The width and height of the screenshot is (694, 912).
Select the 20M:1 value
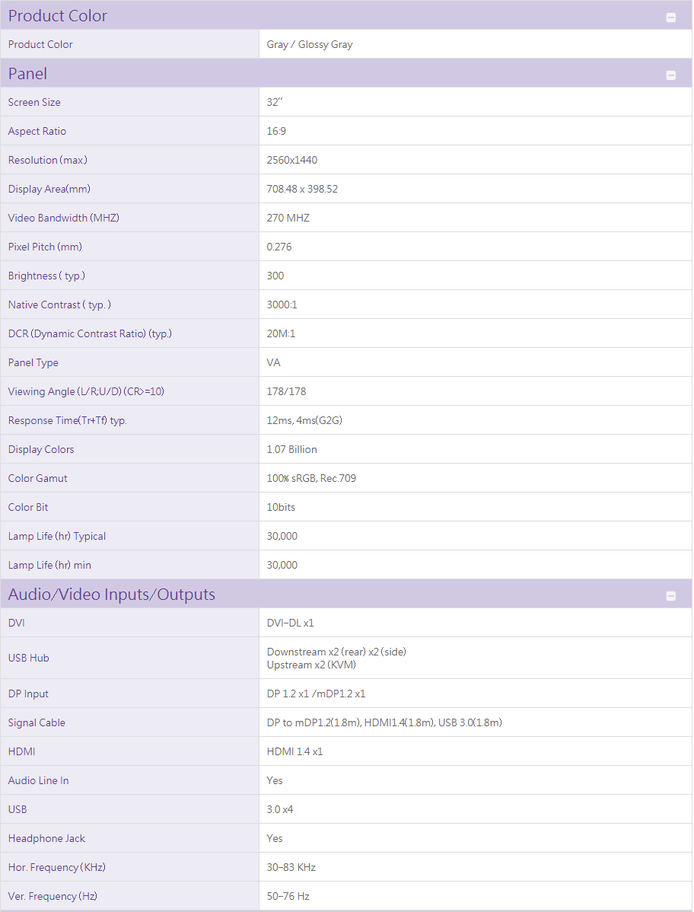point(281,334)
